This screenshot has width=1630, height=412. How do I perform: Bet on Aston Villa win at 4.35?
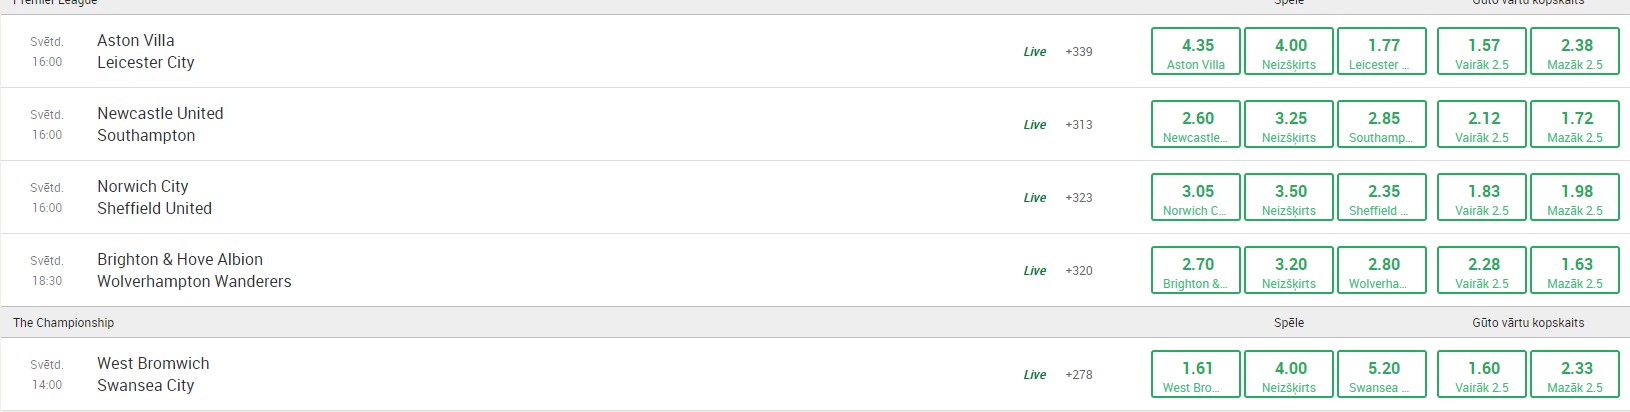[1197, 51]
